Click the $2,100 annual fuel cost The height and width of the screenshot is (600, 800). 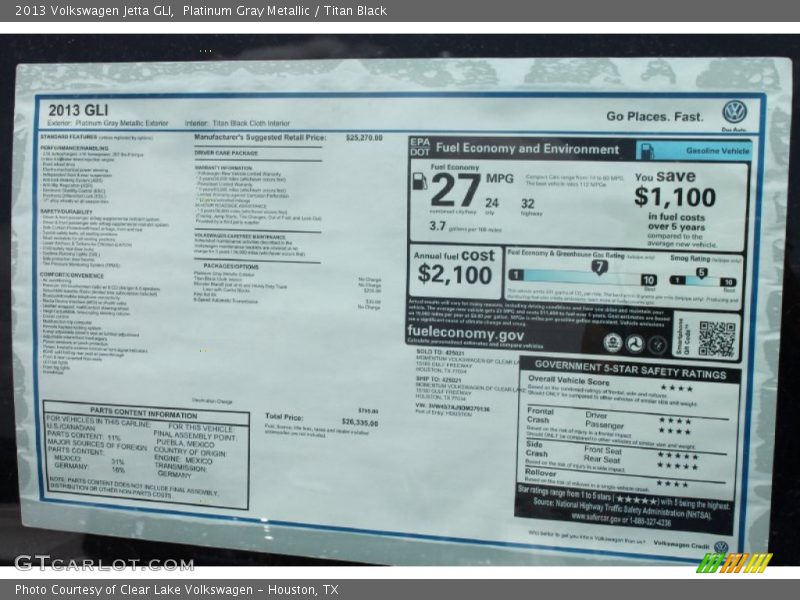(455, 274)
